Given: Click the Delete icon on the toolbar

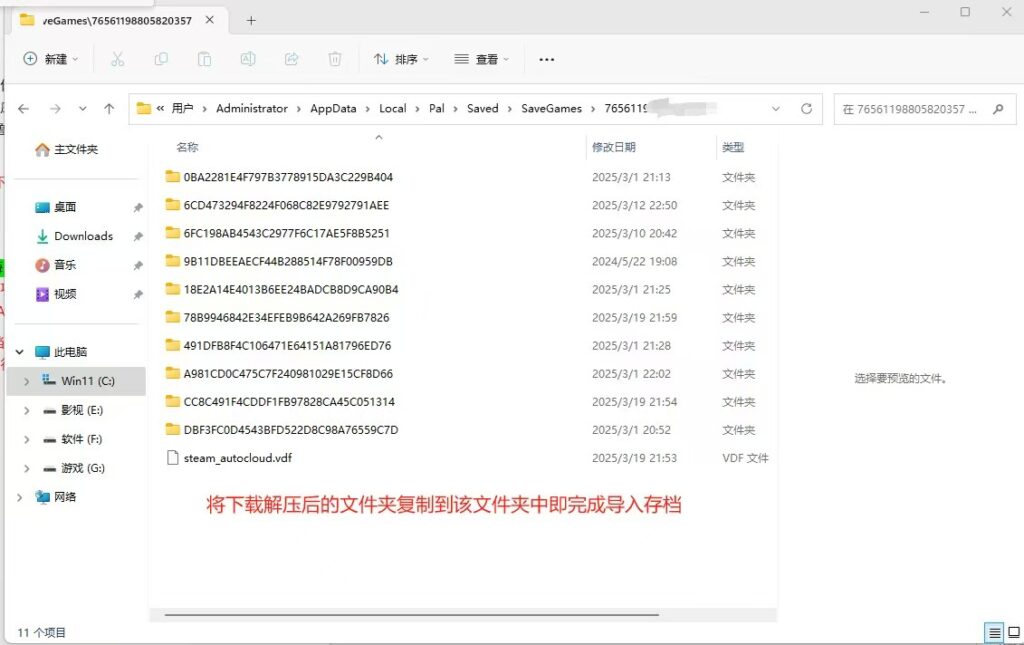Looking at the screenshot, I should coord(334,59).
